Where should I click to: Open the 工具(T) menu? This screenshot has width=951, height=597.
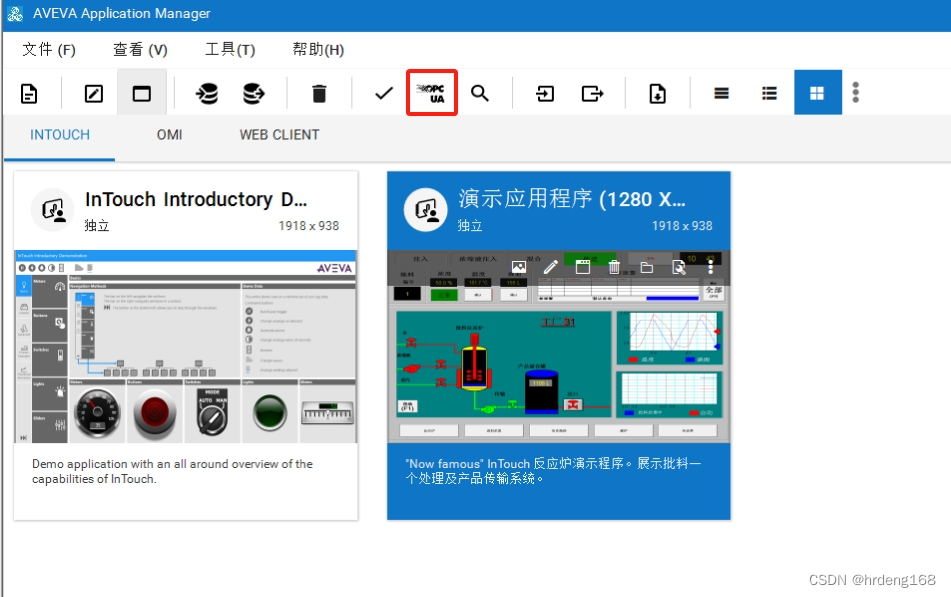click(230, 49)
